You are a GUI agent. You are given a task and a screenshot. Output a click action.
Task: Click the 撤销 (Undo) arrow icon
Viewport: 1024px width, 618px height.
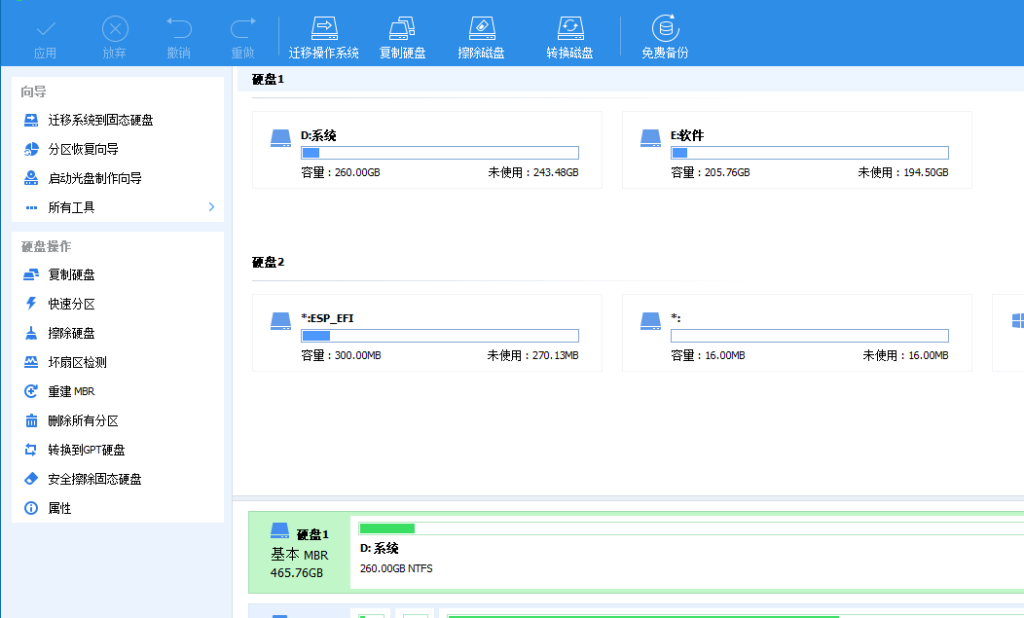click(x=178, y=29)
